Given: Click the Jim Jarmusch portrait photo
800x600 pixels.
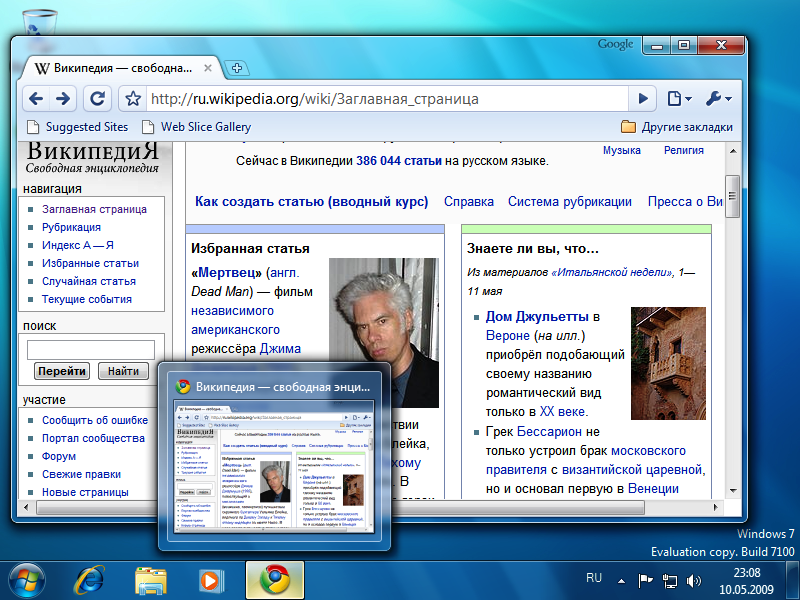Looking at the screenshot, I should [384, 333].
